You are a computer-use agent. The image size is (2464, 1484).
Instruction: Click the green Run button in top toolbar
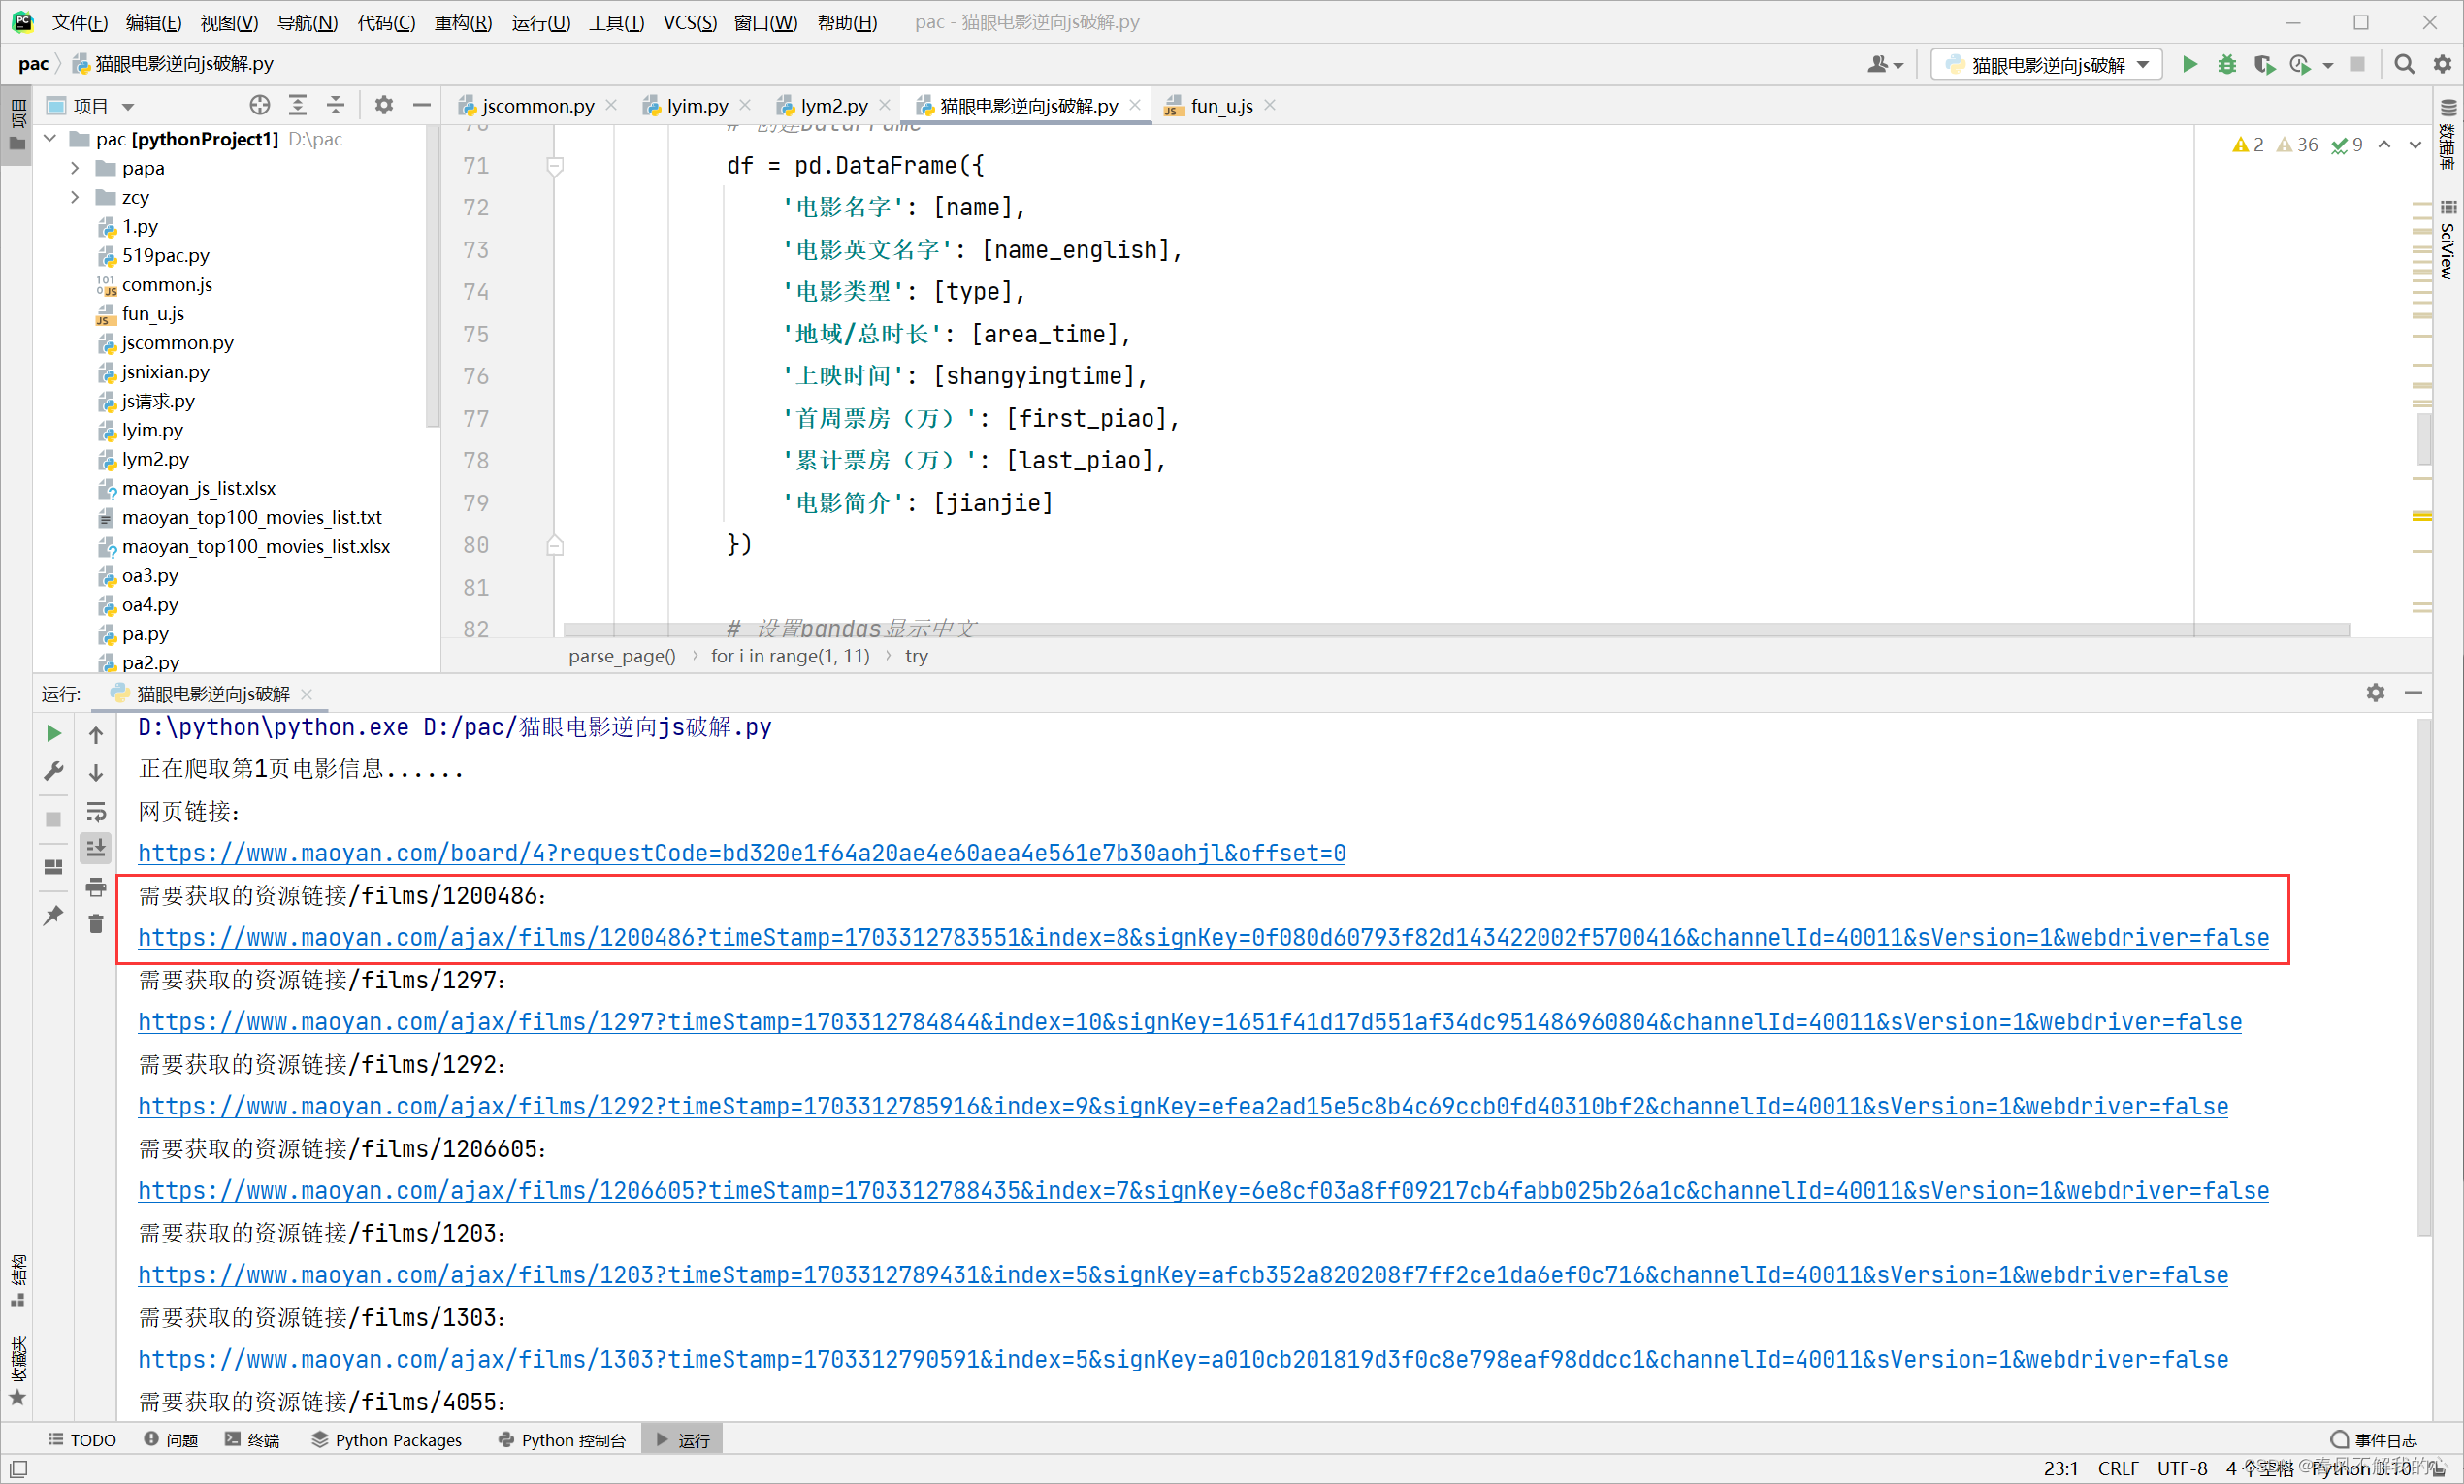(x=2189, y=64)
